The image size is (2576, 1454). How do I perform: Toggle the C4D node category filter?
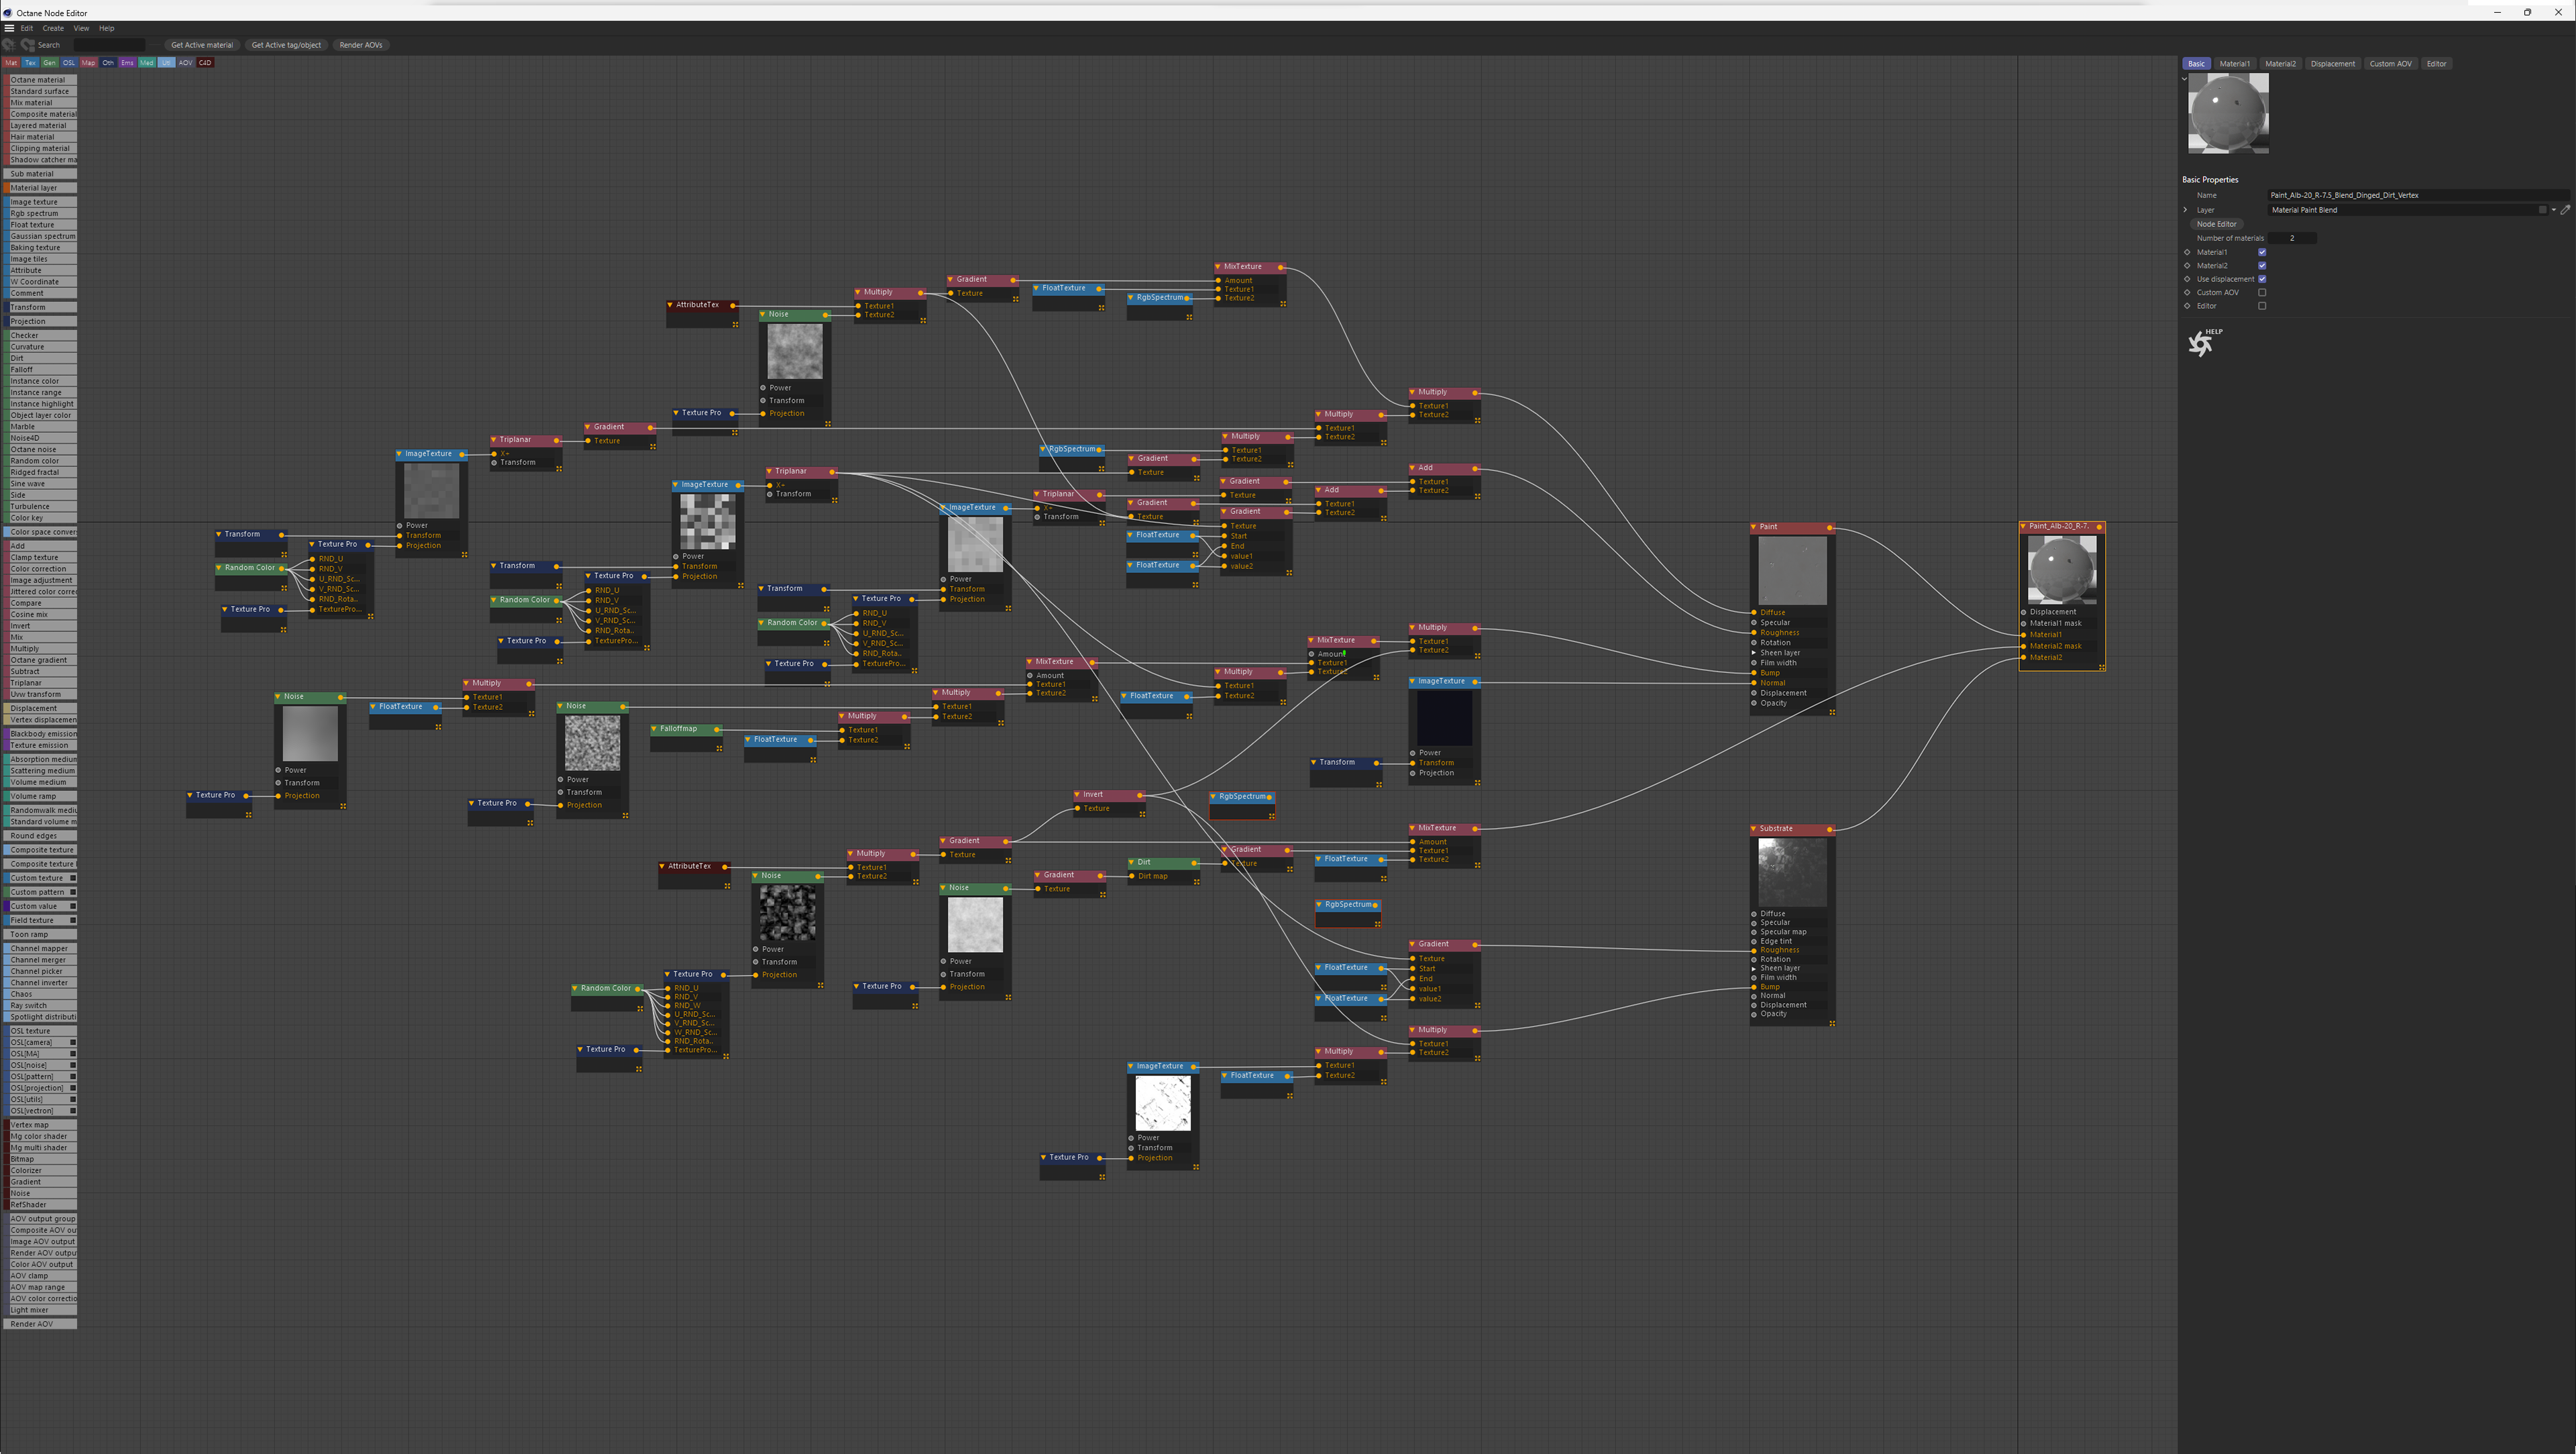(205, 63)
